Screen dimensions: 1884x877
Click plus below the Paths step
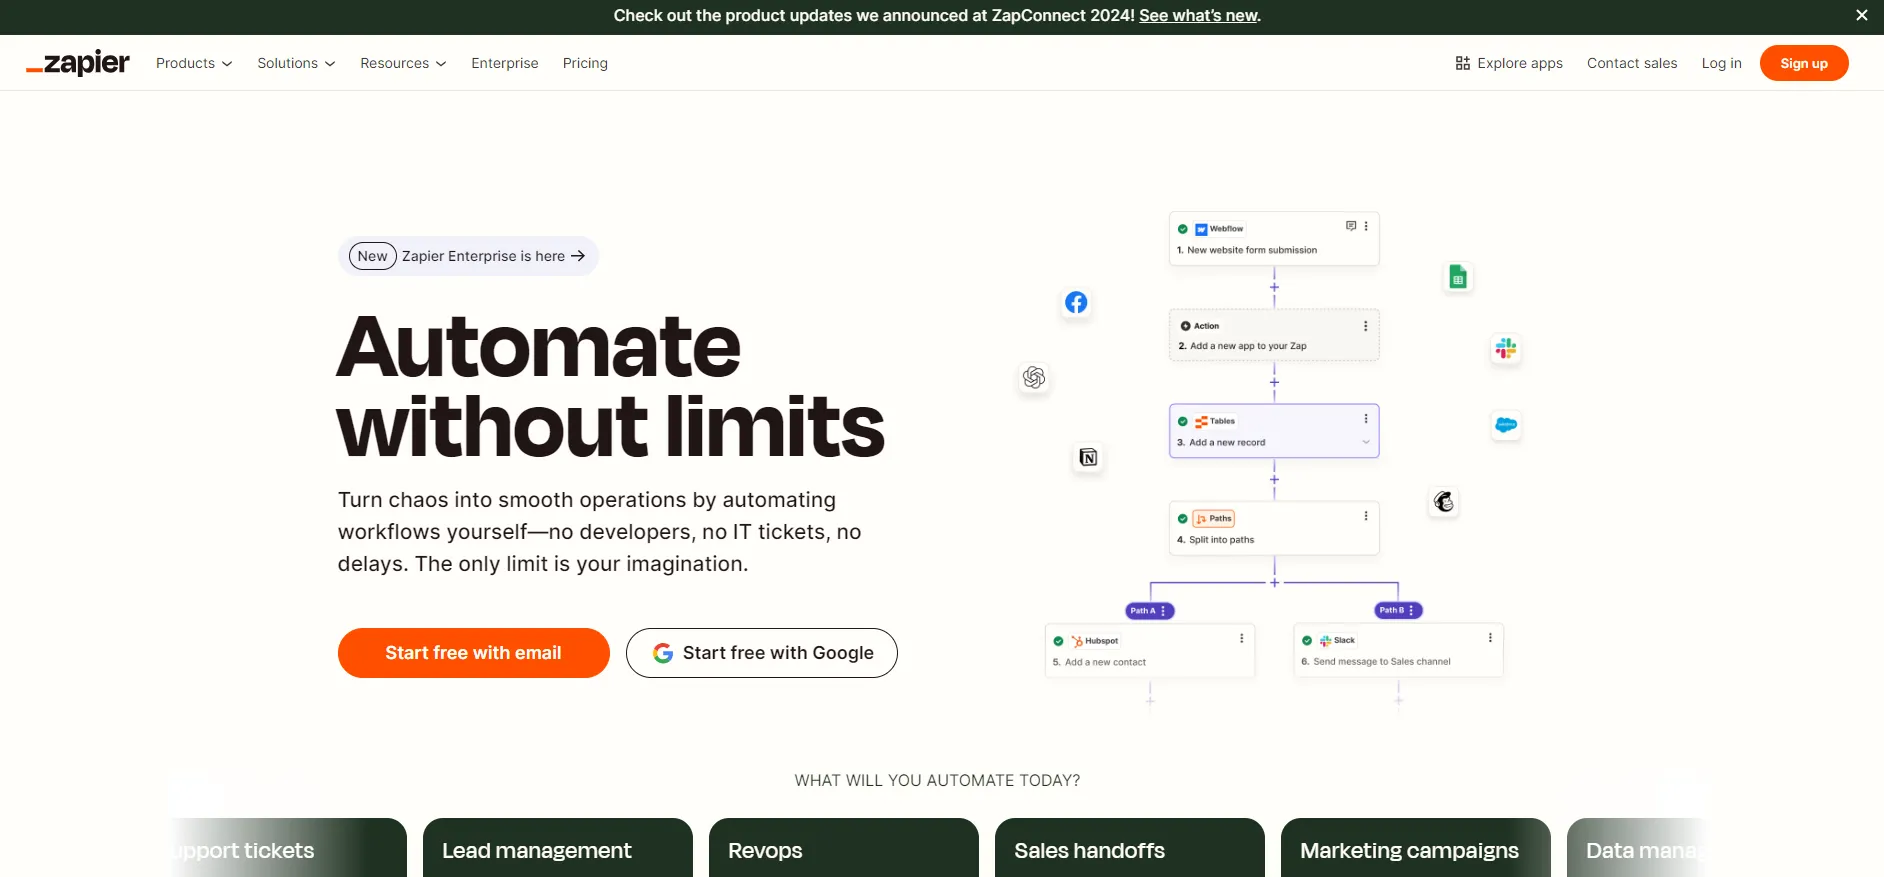coord(1274,582)
